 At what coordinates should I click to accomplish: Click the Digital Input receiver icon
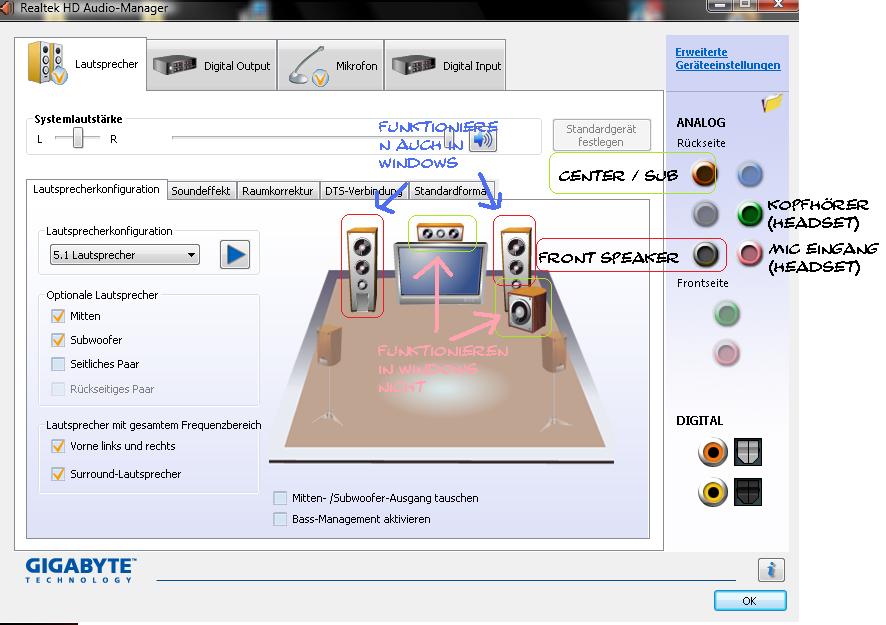414,65
